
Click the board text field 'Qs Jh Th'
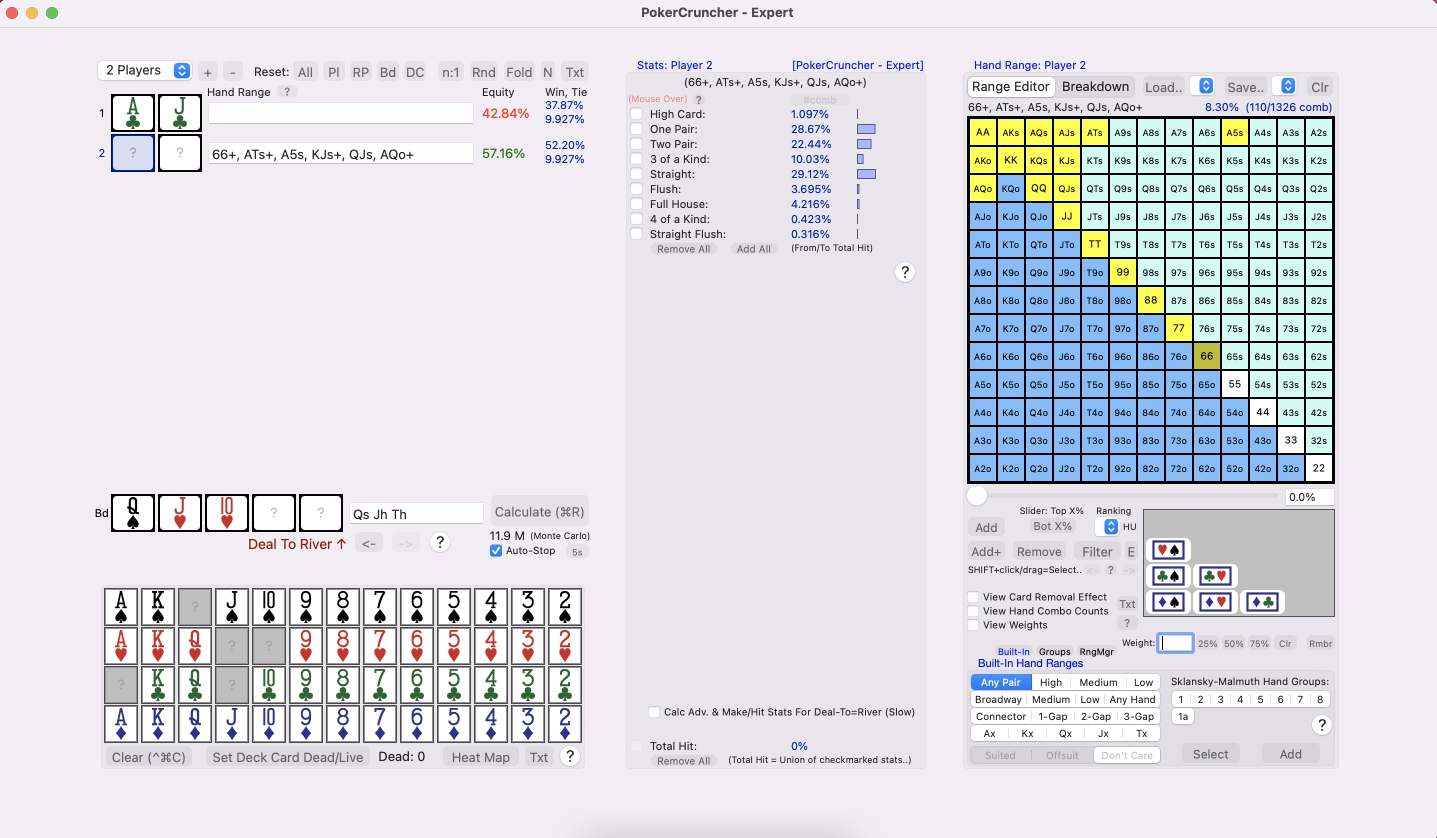[x=416, y=513]
